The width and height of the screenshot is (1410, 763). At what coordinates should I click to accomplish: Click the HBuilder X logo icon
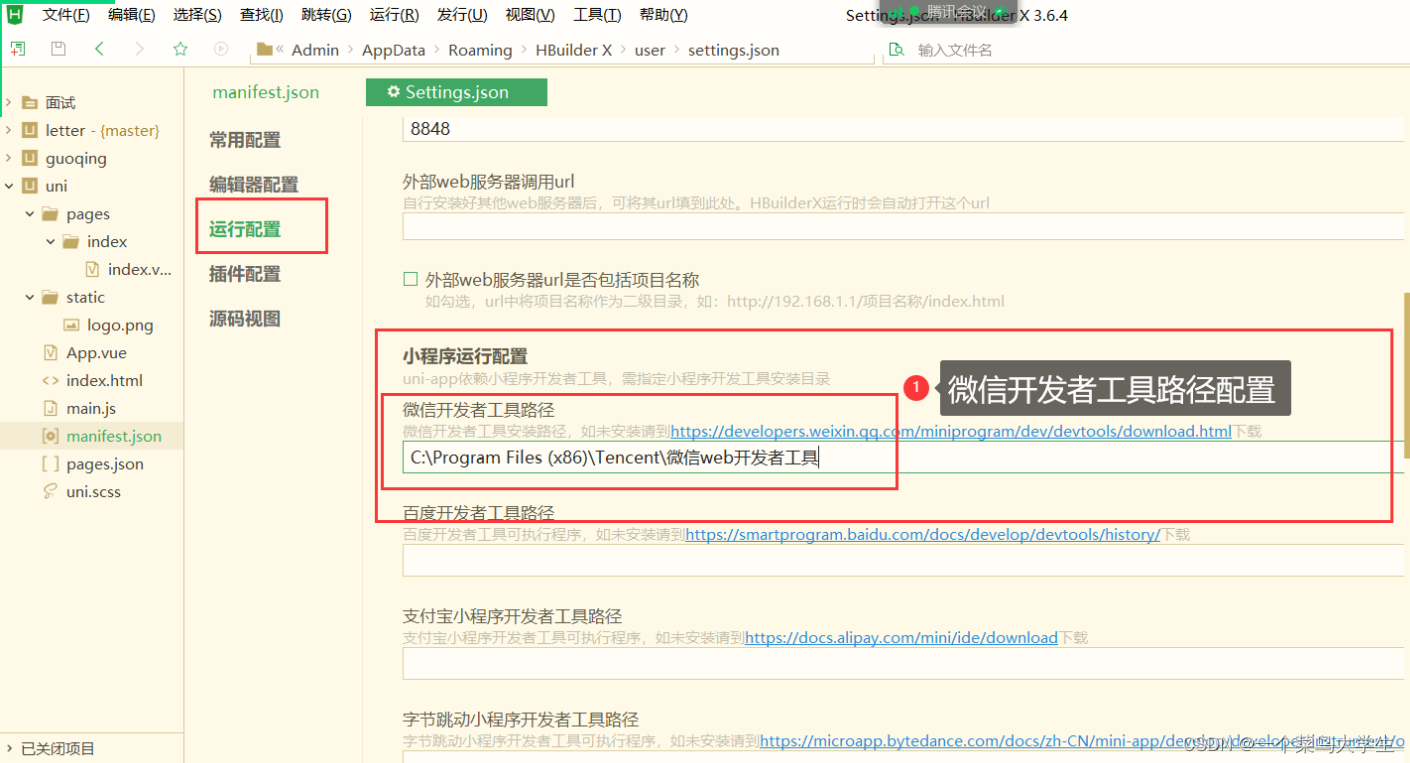click(15, 14)
